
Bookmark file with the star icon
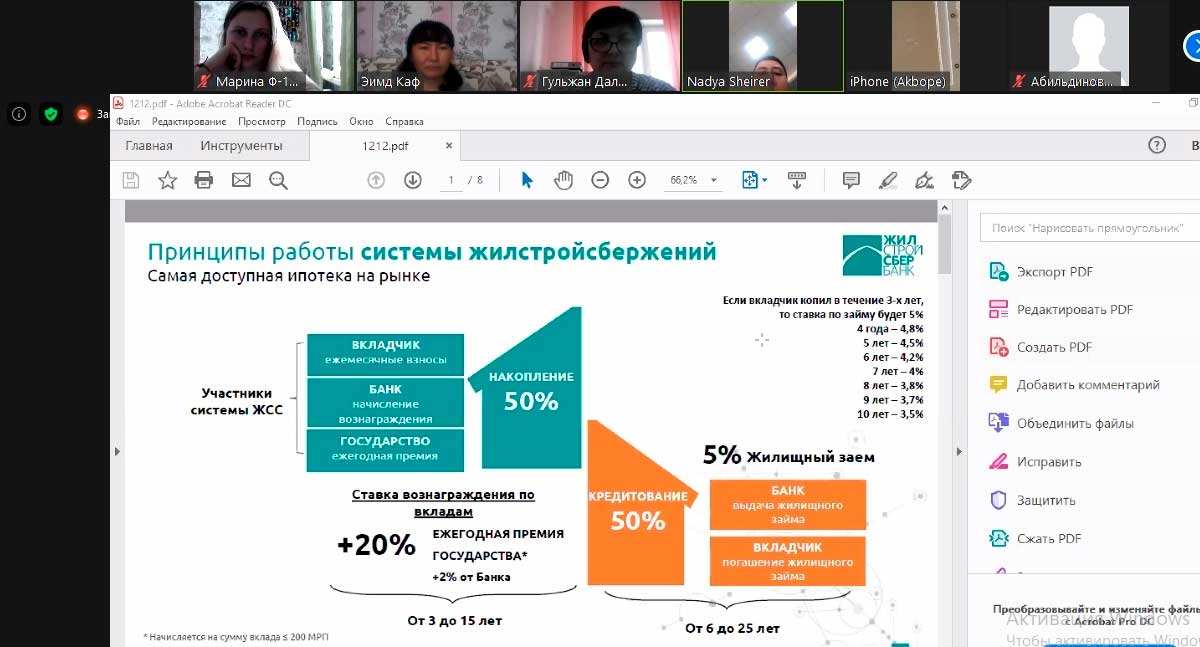tap(167, 180)
